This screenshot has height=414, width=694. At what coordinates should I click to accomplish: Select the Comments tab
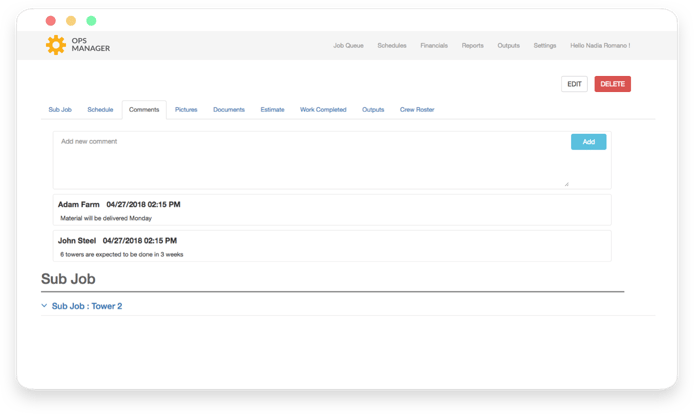144,110
